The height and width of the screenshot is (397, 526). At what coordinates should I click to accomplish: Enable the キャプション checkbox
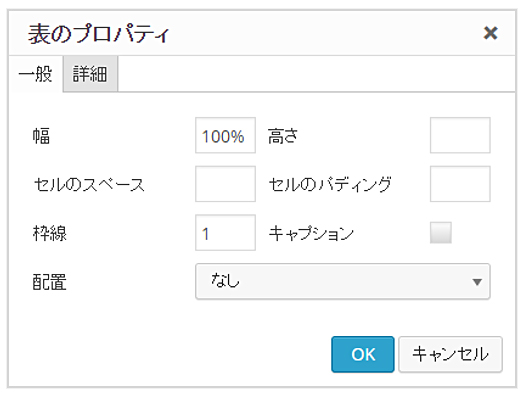[x=441, y=233]
